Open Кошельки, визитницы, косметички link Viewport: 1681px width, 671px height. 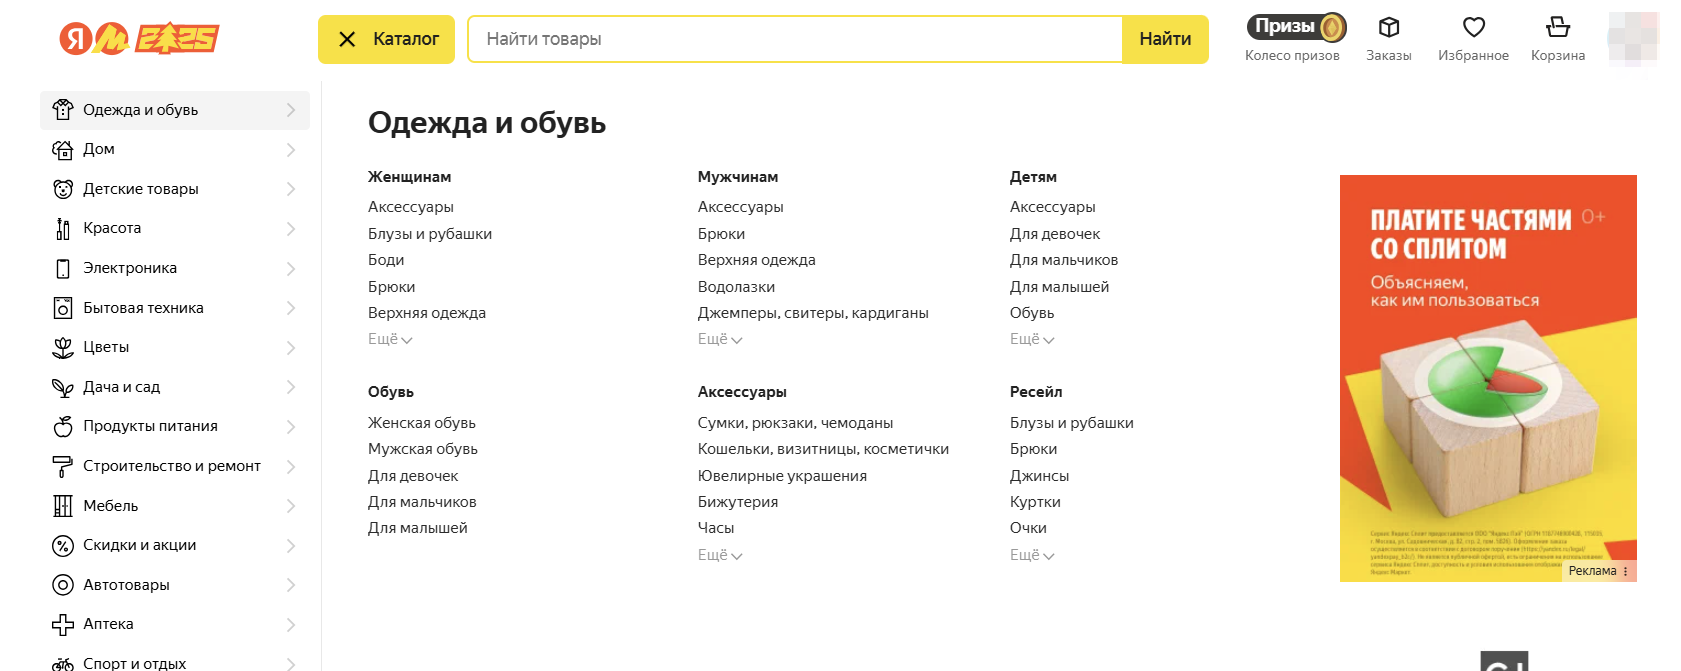coord(823,449)
